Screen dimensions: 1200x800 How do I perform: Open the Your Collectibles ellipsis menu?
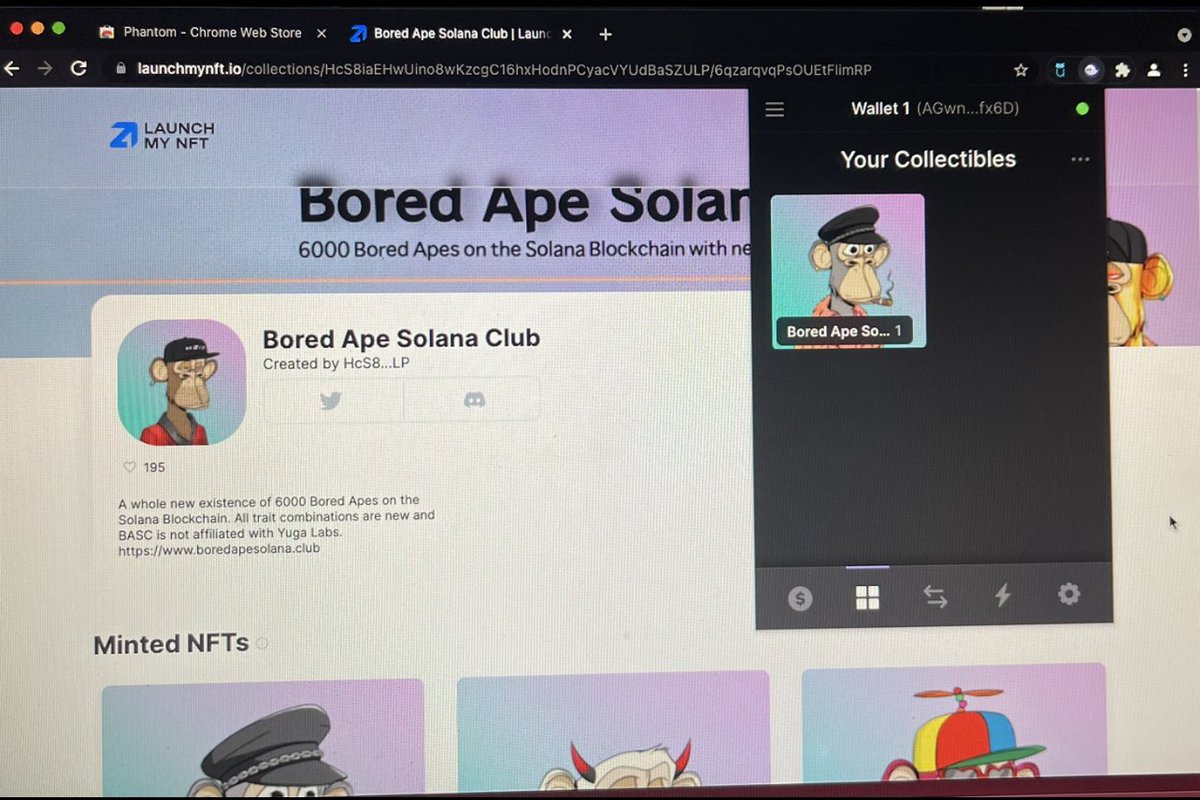[x=1079, y=159]
